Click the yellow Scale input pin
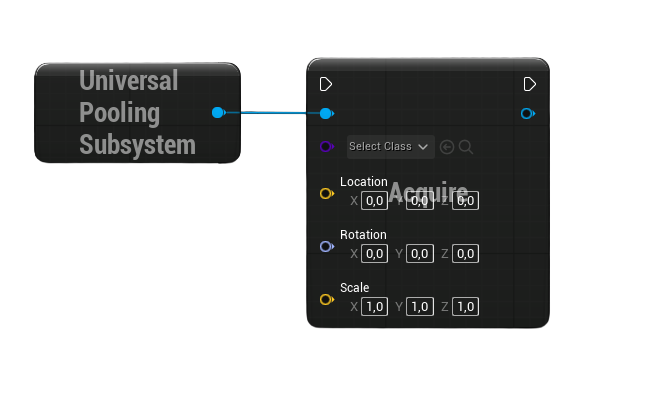Viewport: 645px width, 404px height. (326, 300)
